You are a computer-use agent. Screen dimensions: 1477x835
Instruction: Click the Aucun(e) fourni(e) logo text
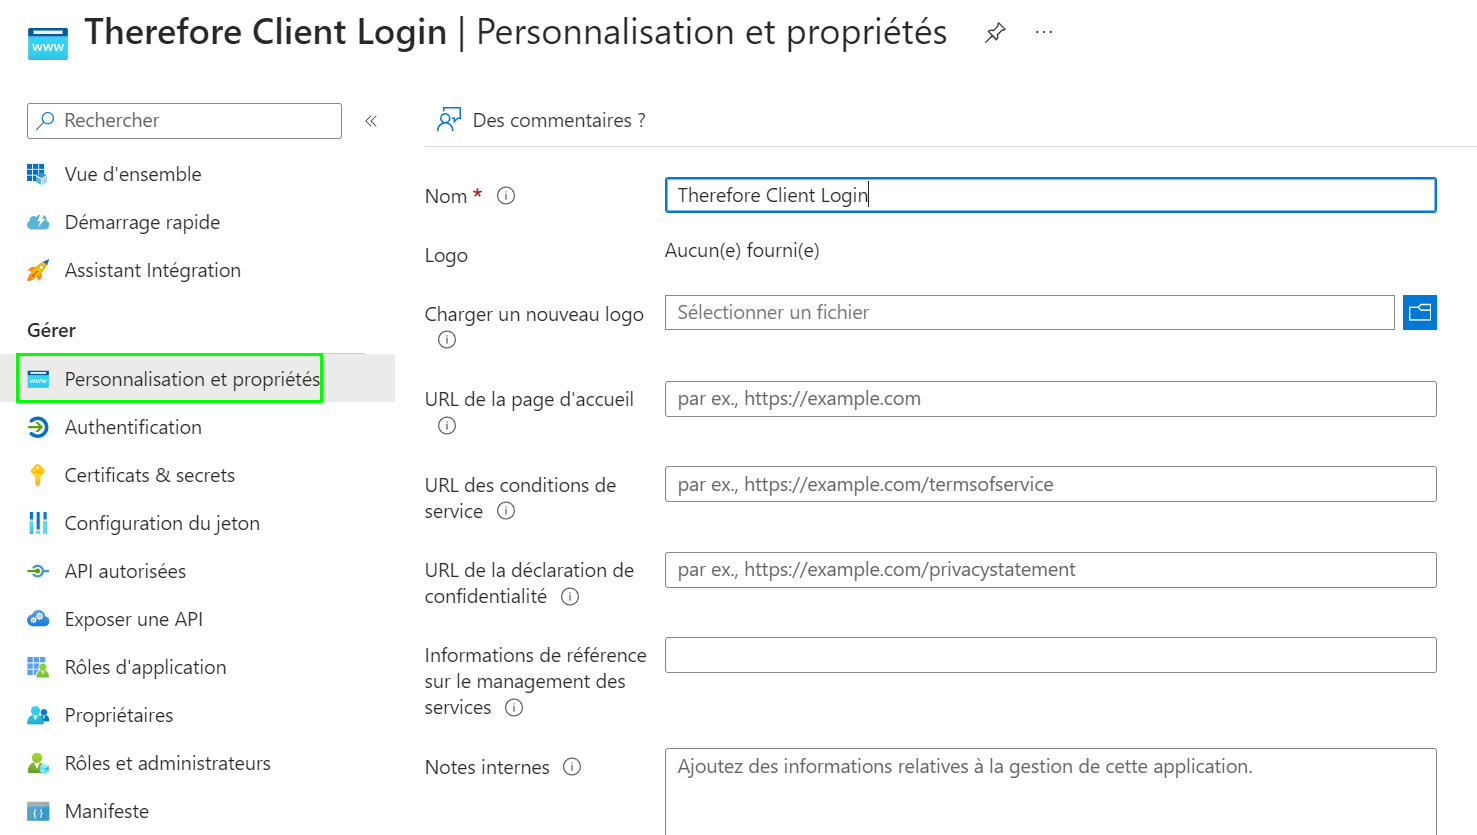click(742, 250)
